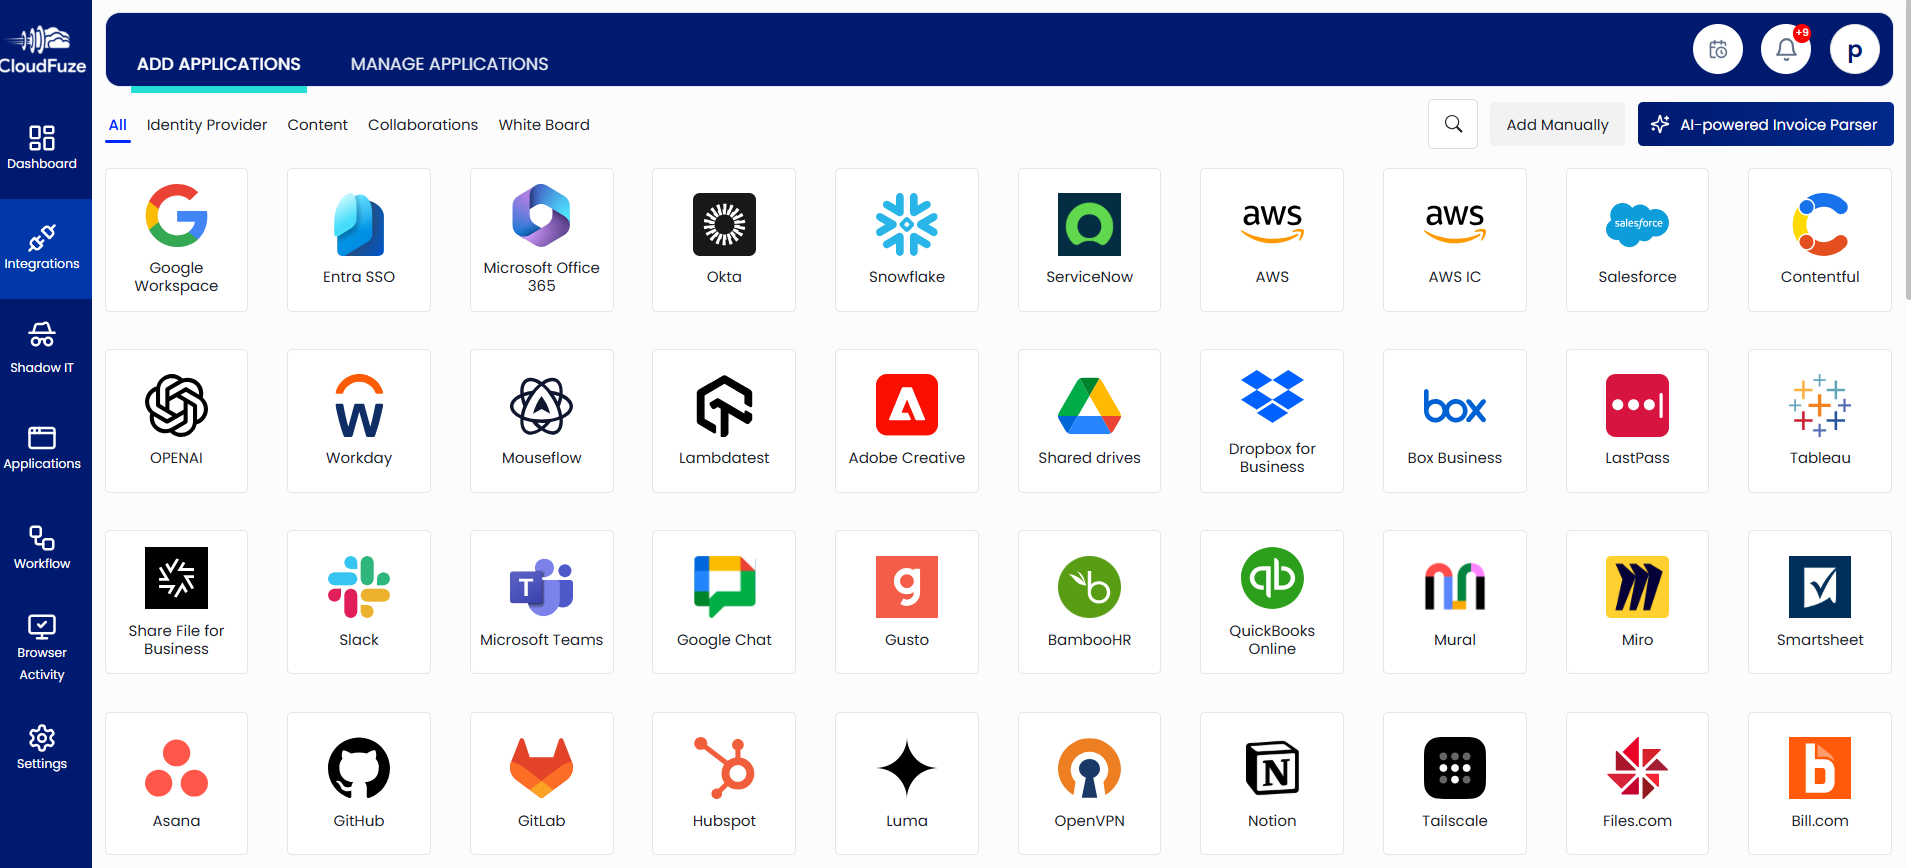This screenshot has height=868, width=1911.
Task: Select the Miro app icon
Action: click(x=1637, y=587)
